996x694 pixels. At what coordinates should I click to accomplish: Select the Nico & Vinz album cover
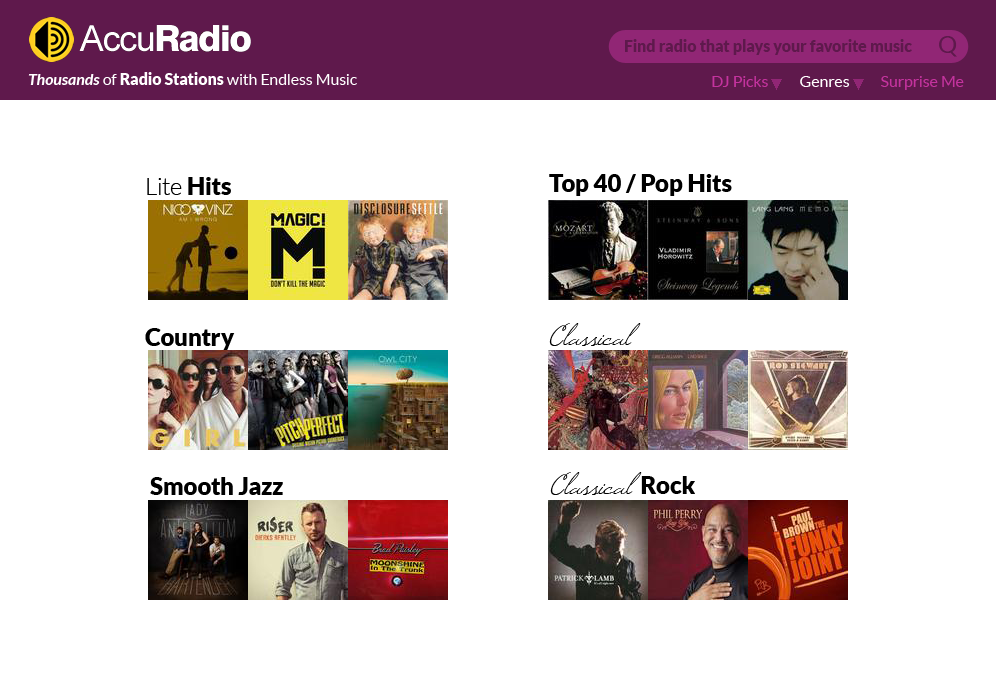[x=198, y=250]
